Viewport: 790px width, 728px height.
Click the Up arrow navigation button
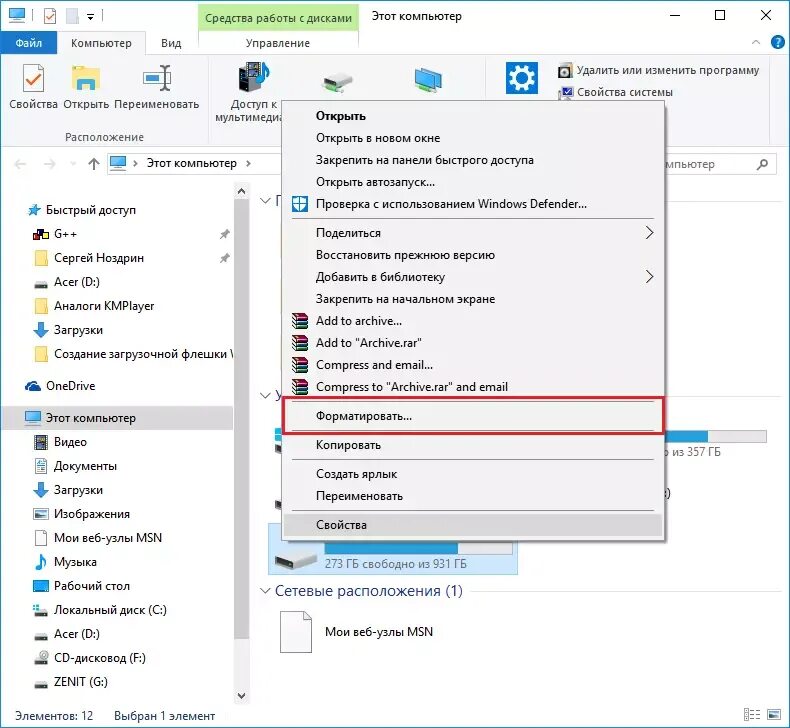[x=94, y=164]
